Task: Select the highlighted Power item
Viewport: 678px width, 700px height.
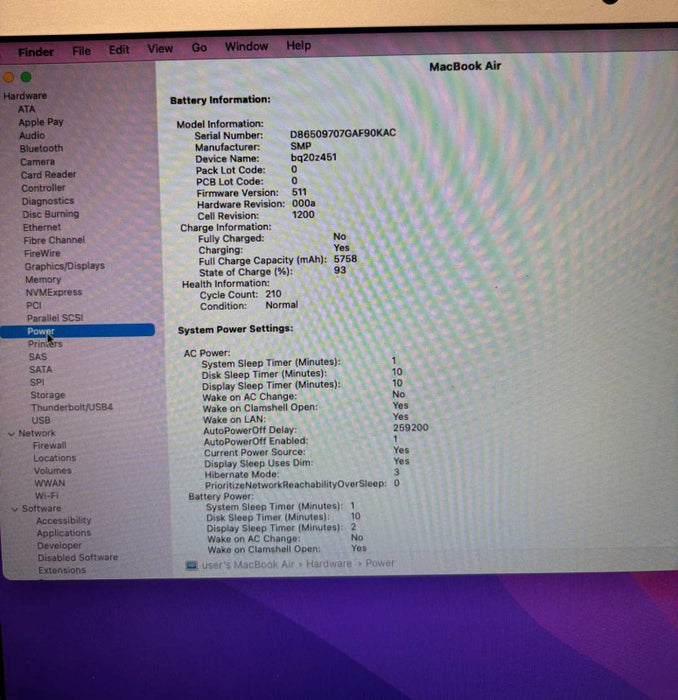Action: pyautogui.click(x=78, y=331)
